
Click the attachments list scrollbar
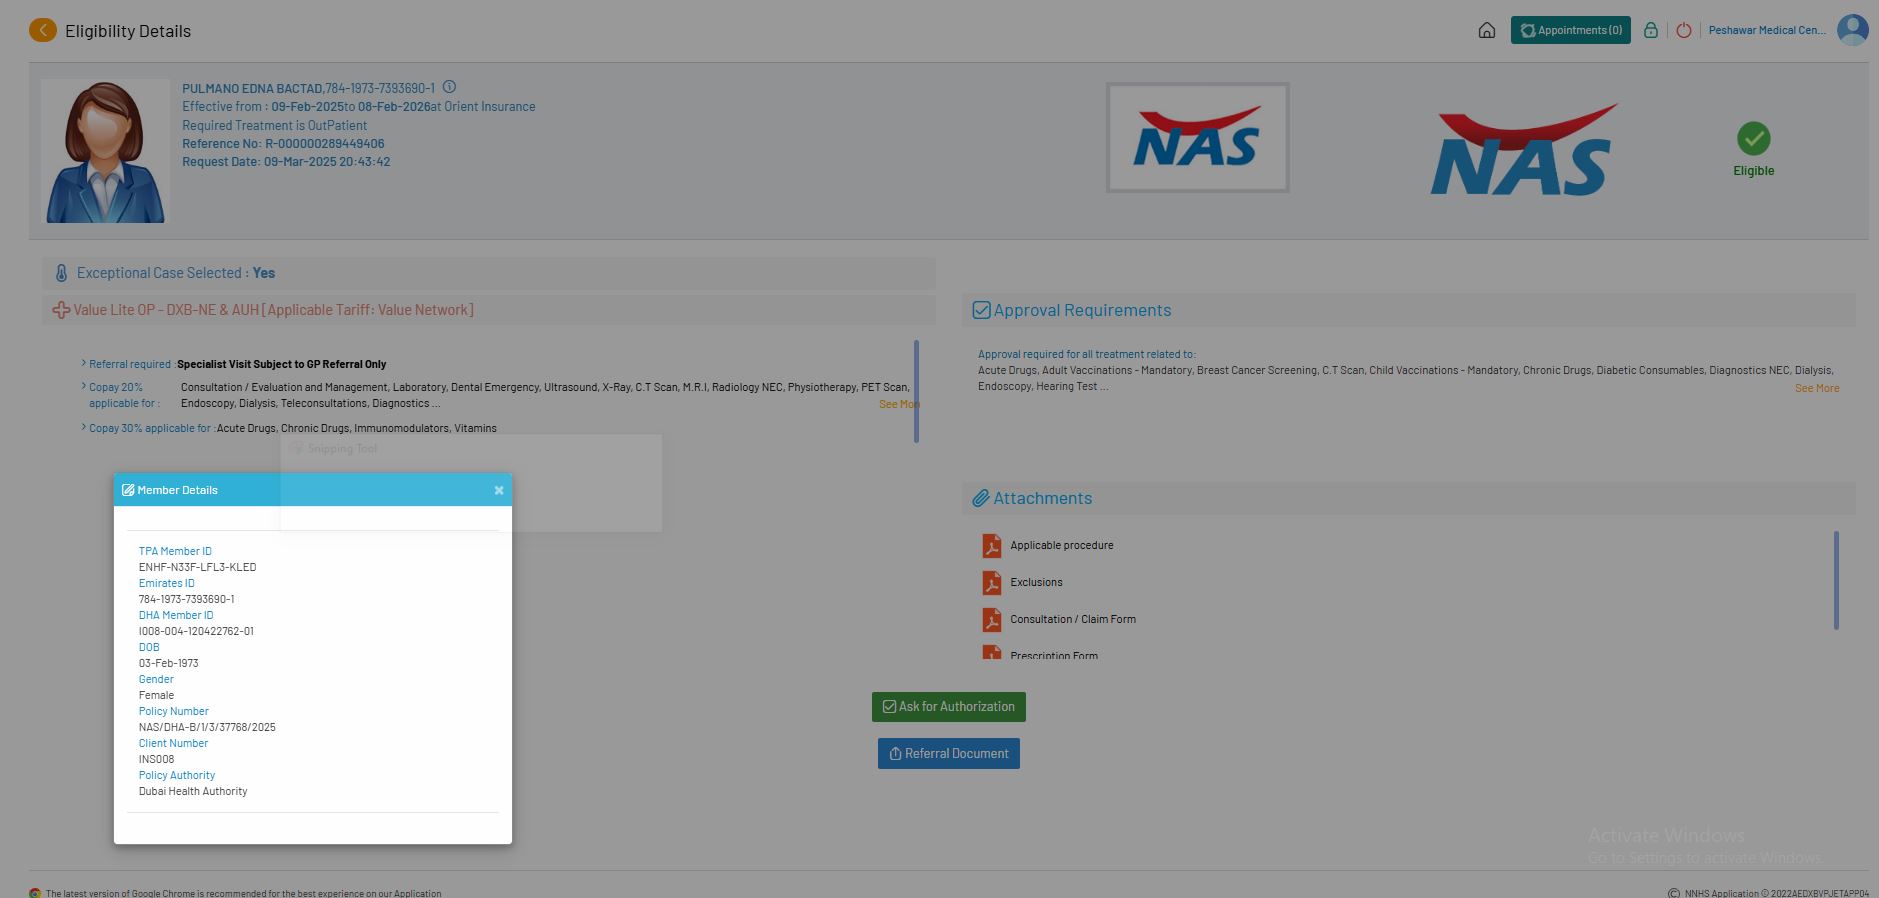coord(1836,580)
